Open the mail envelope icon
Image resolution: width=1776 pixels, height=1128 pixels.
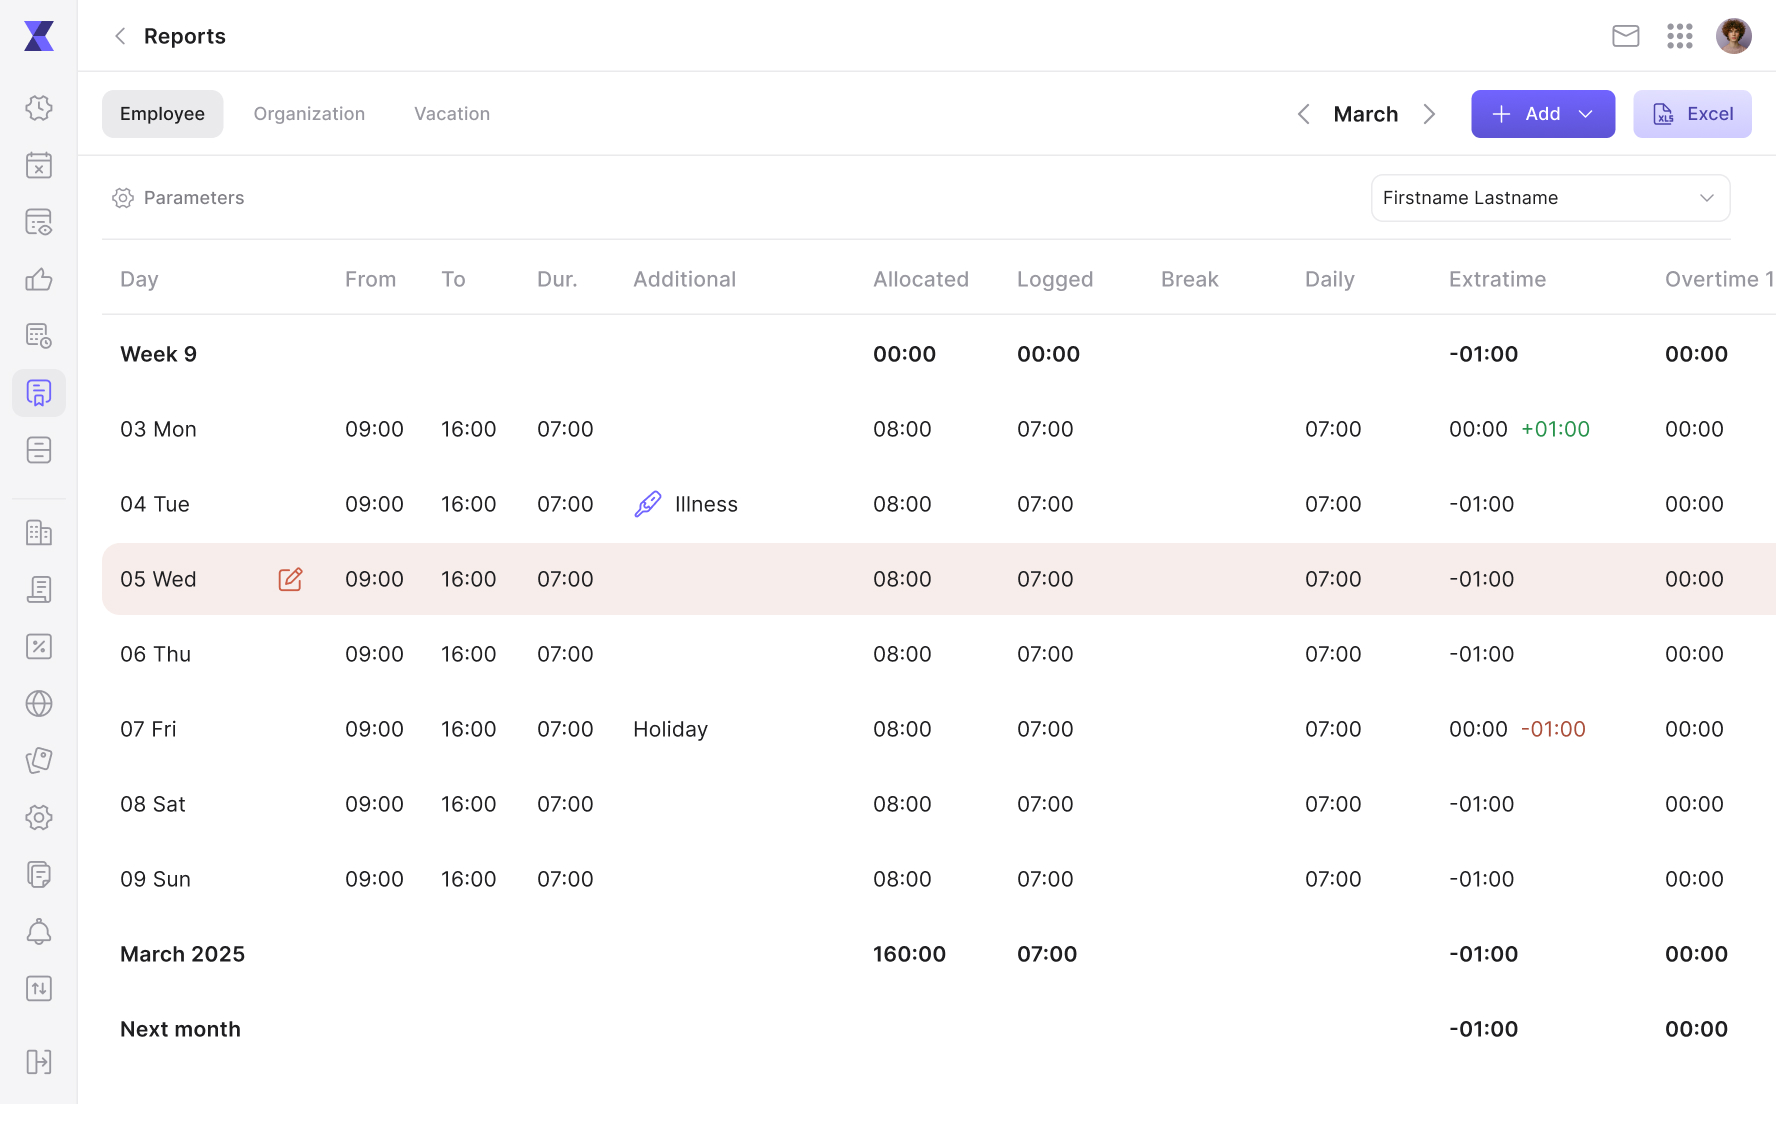point(1626,36)
